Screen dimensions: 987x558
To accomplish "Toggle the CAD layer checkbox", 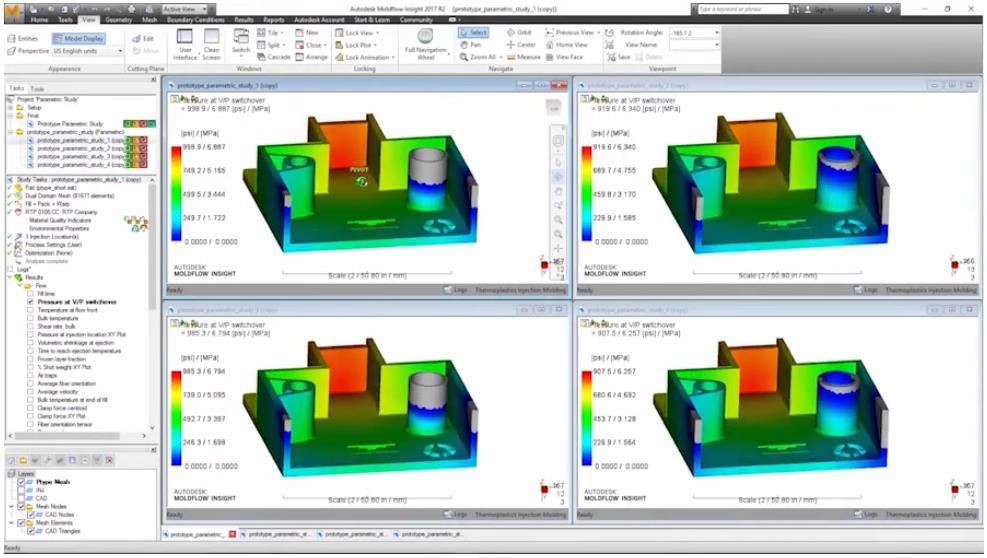I will click(x=21, y=498).
